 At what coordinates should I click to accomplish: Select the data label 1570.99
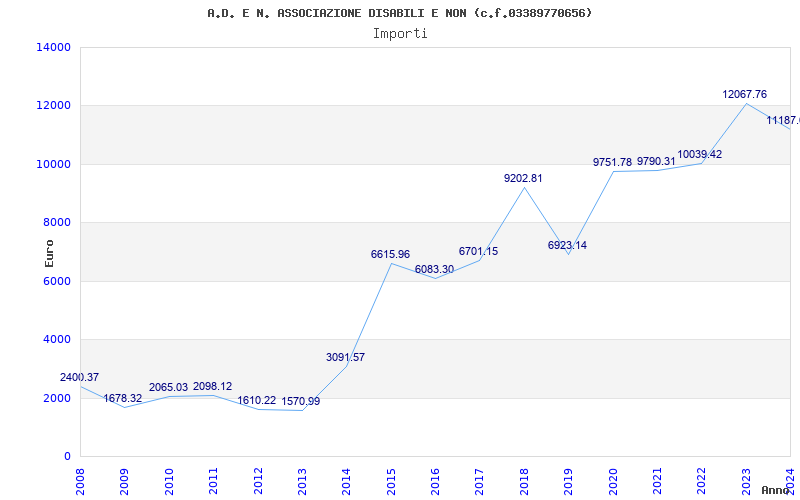(301, 402)
